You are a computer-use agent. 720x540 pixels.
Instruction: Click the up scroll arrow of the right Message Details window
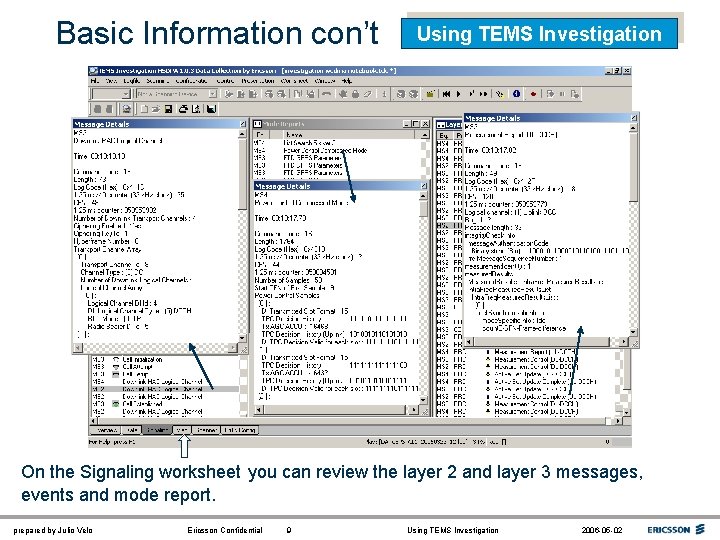[634, 128]
